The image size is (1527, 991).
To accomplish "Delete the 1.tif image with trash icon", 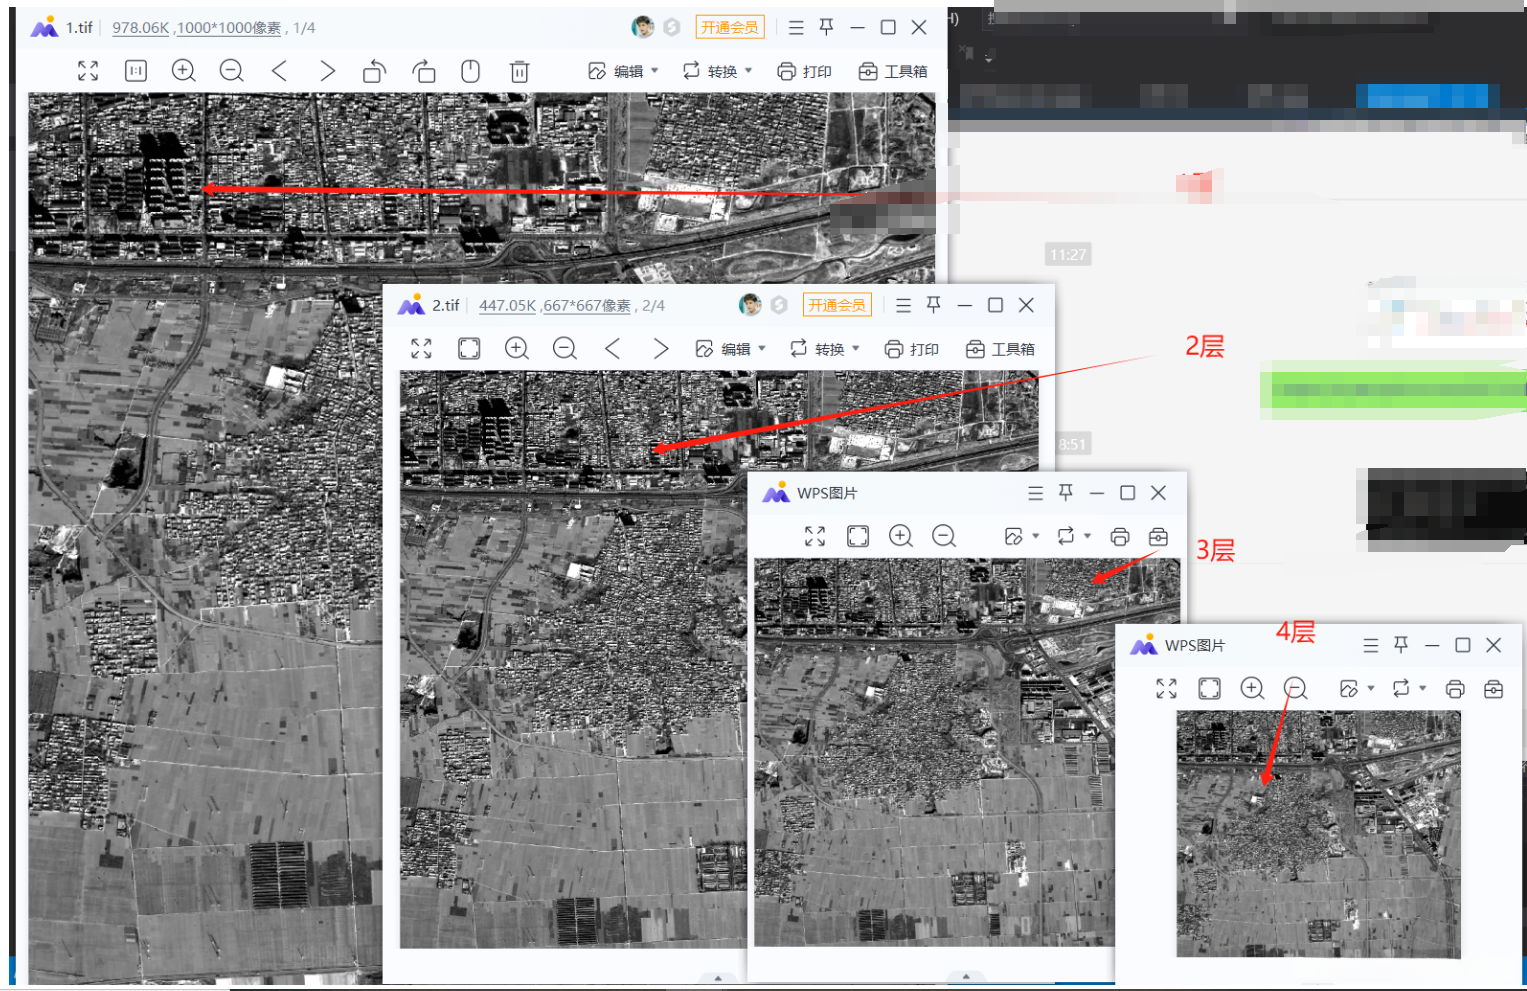I will pos(519,71).
